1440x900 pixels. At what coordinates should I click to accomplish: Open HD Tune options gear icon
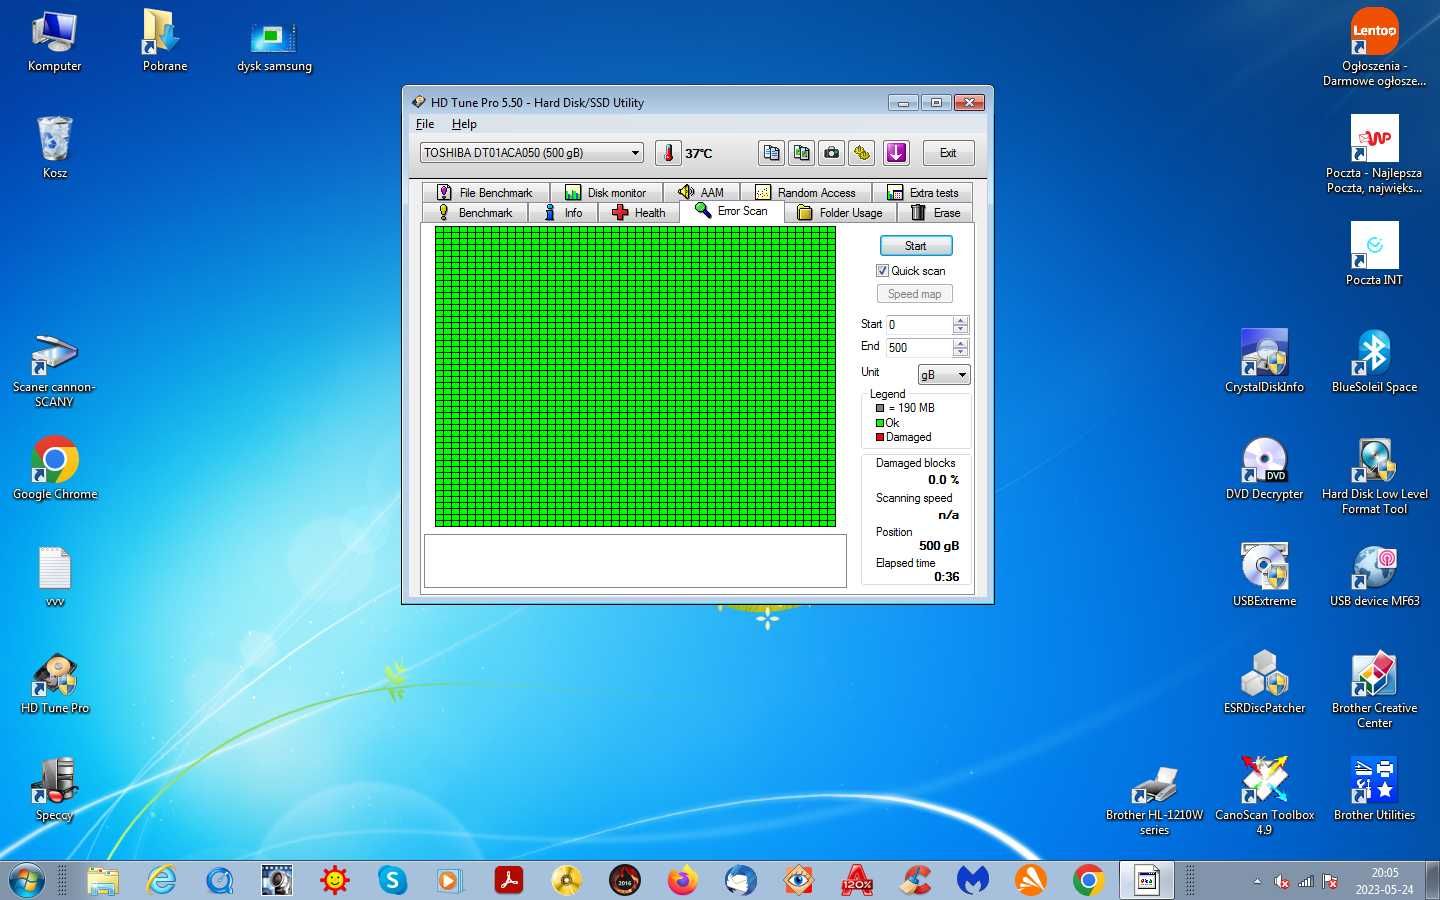click(861, 153)
